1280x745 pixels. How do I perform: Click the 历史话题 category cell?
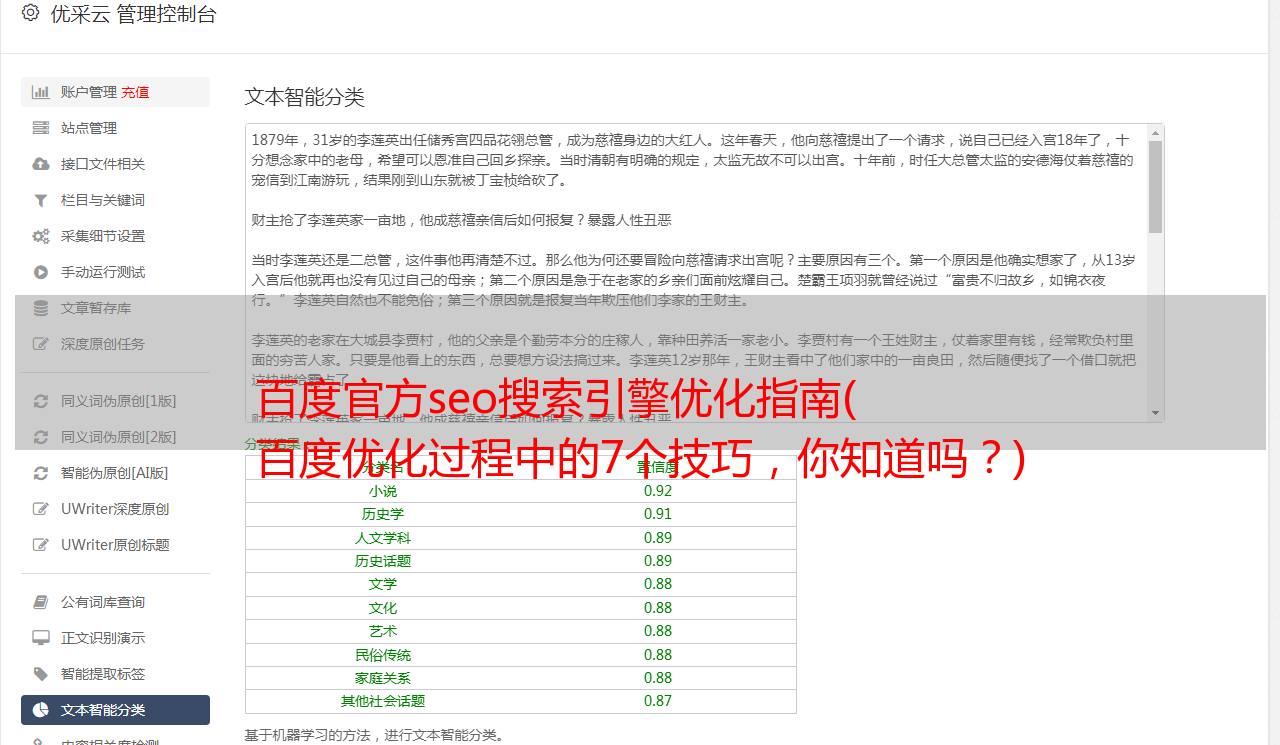[383, 561]
